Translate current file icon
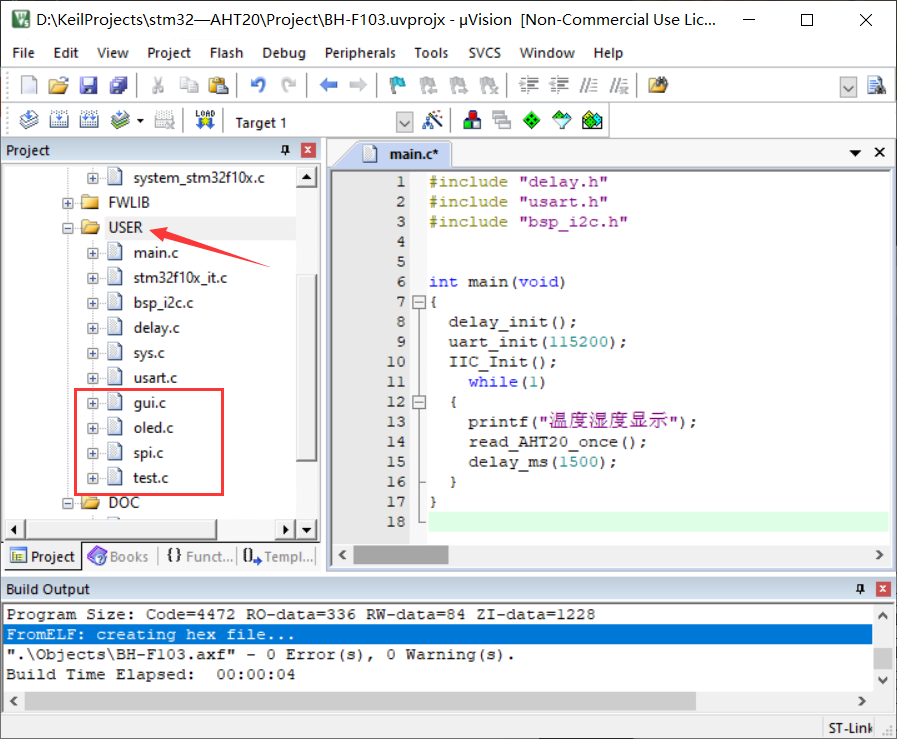 pos(29,120)
